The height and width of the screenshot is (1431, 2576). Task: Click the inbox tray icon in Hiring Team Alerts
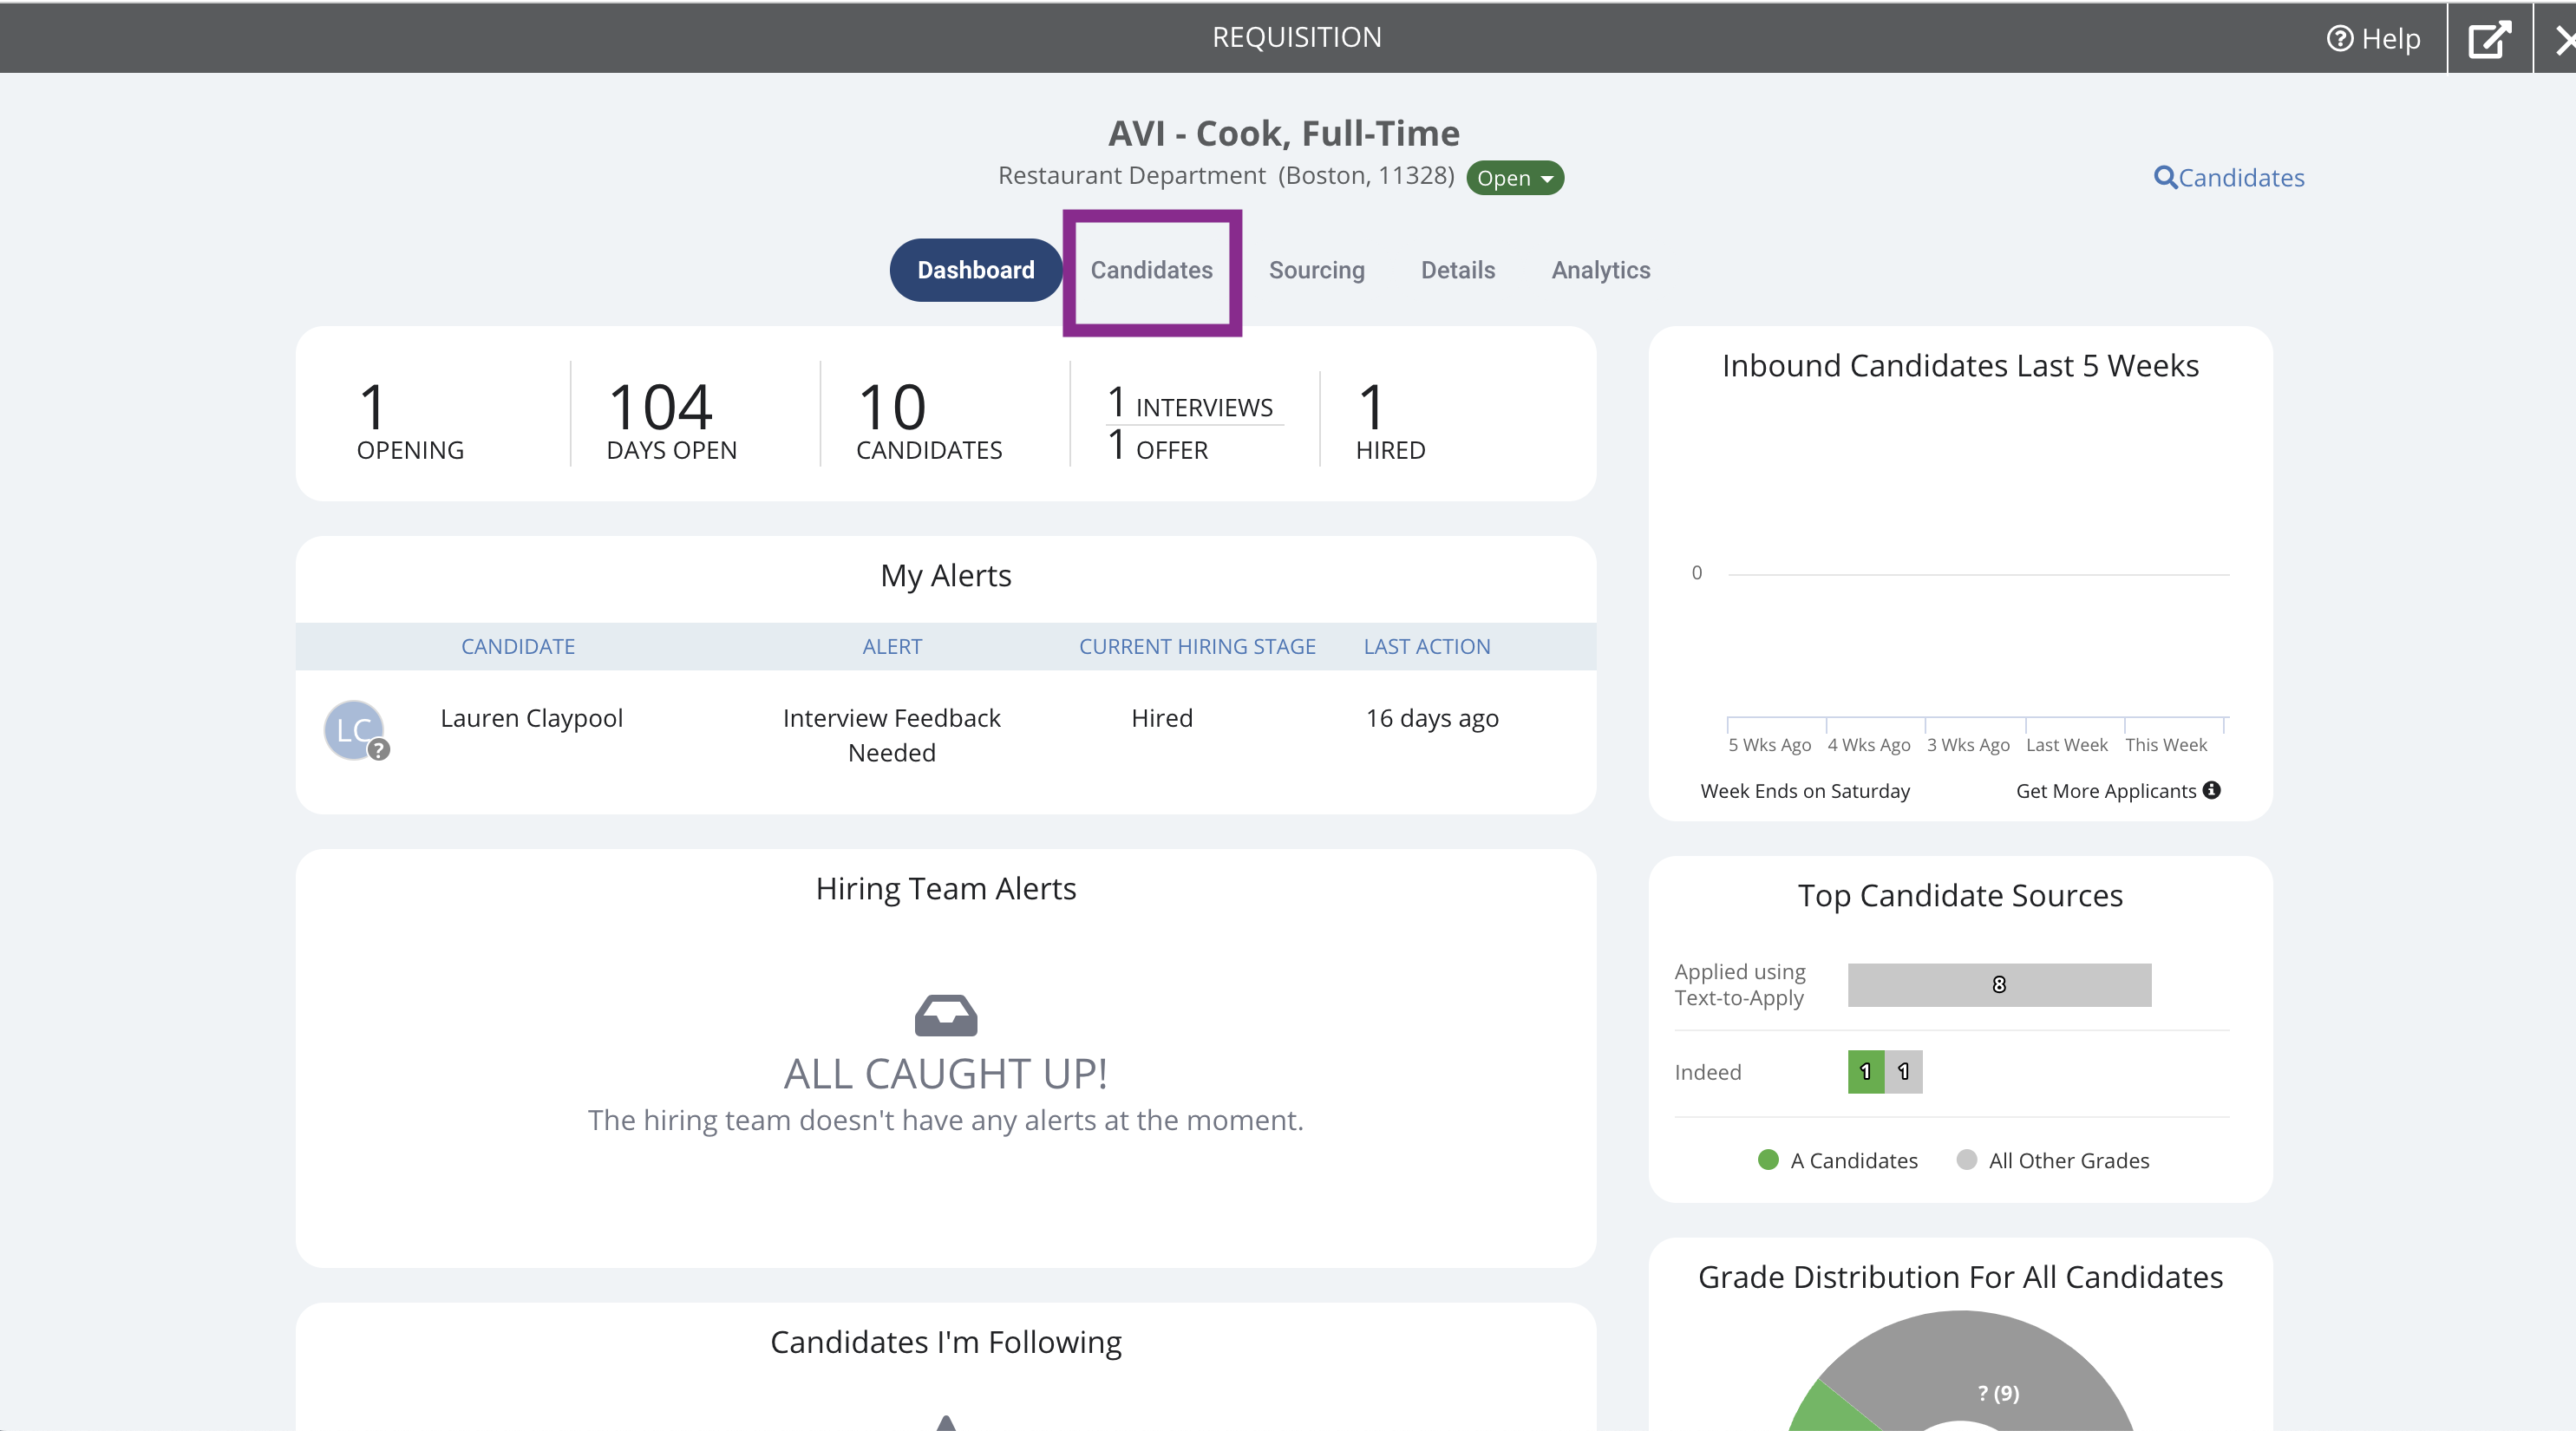pos(946,1015)
